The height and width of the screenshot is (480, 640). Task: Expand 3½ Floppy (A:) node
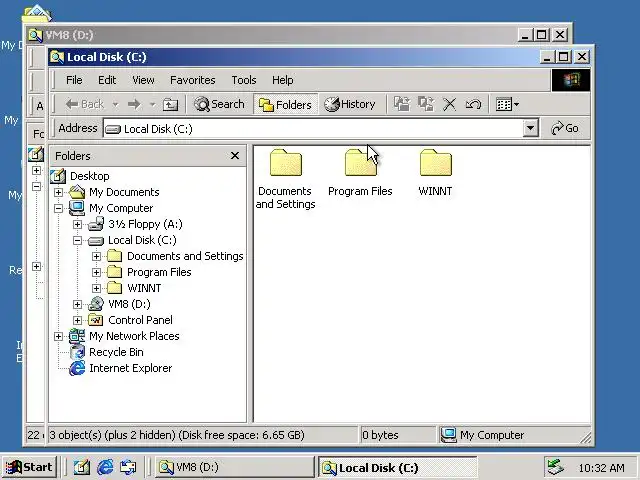click(x=77, y=224)
